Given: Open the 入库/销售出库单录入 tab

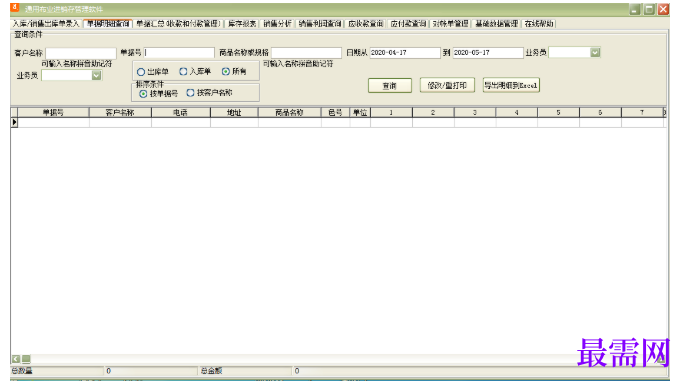Looking at the screenshot, I should pos(46,24).
